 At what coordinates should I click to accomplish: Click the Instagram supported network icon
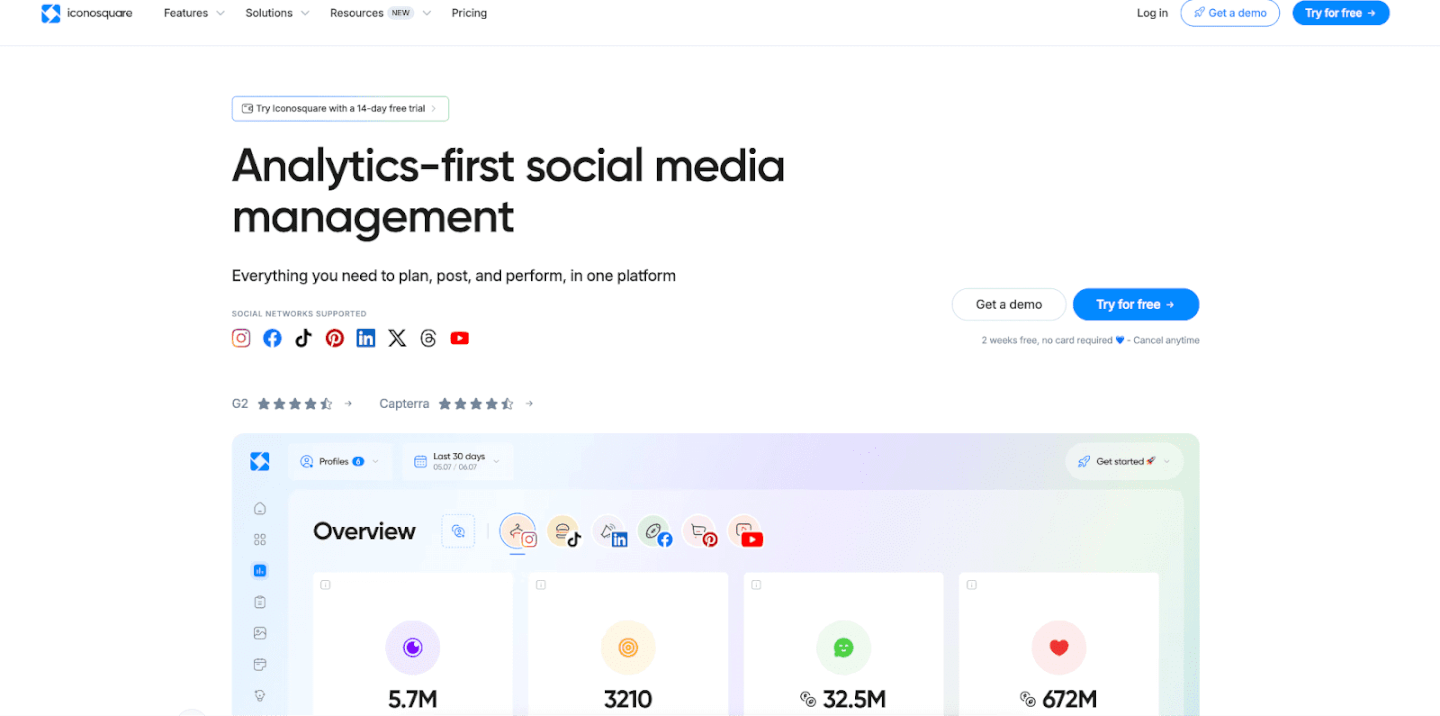click(241, 338)
